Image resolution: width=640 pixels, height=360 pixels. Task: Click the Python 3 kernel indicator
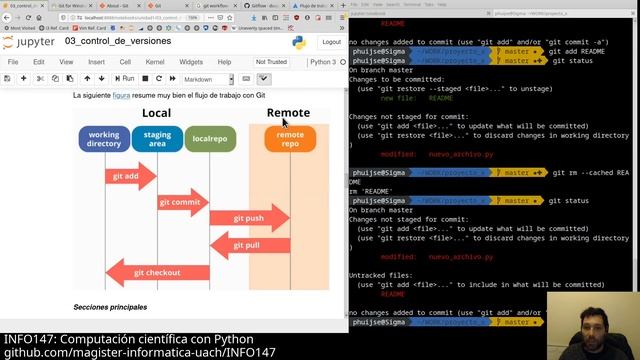pos(323,62)
